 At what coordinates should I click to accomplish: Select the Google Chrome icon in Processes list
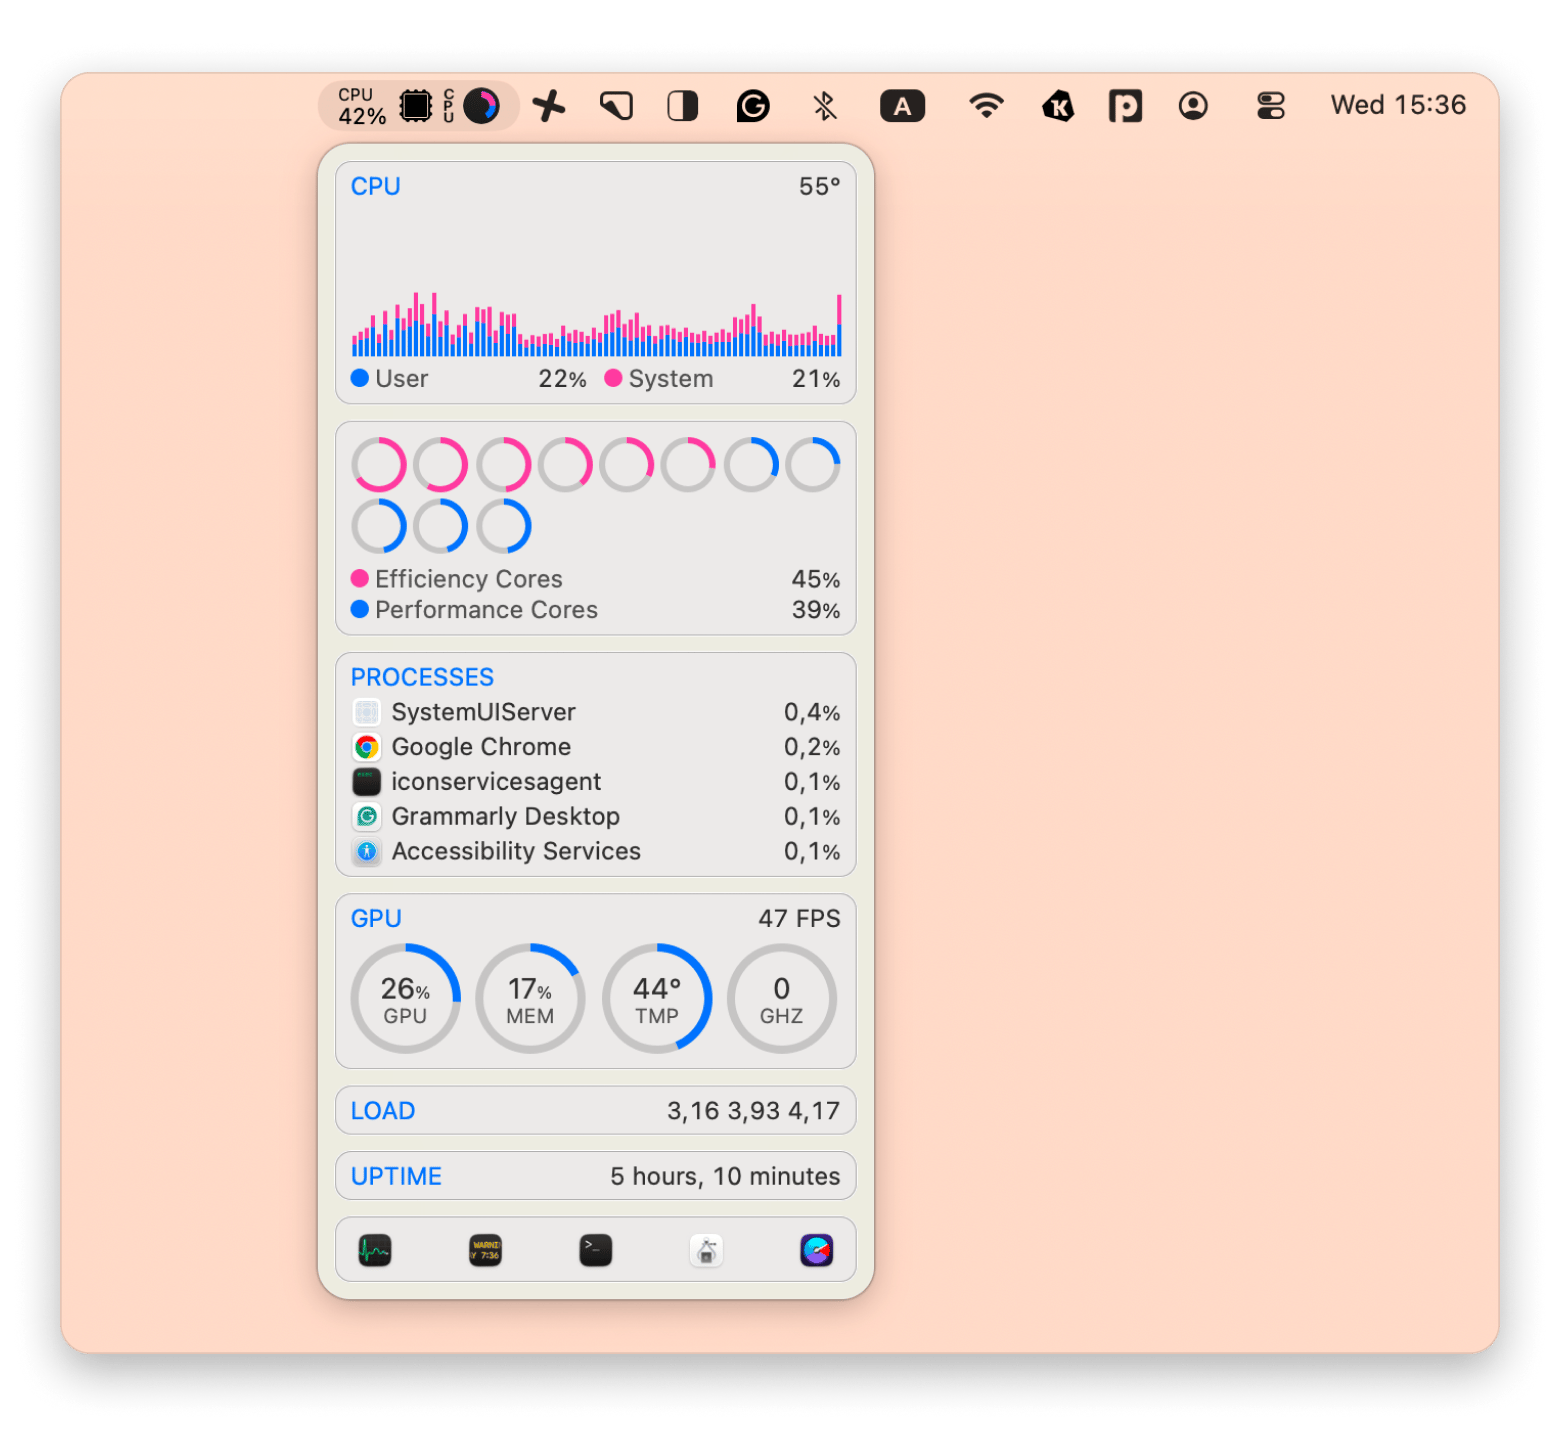point(367,746)
